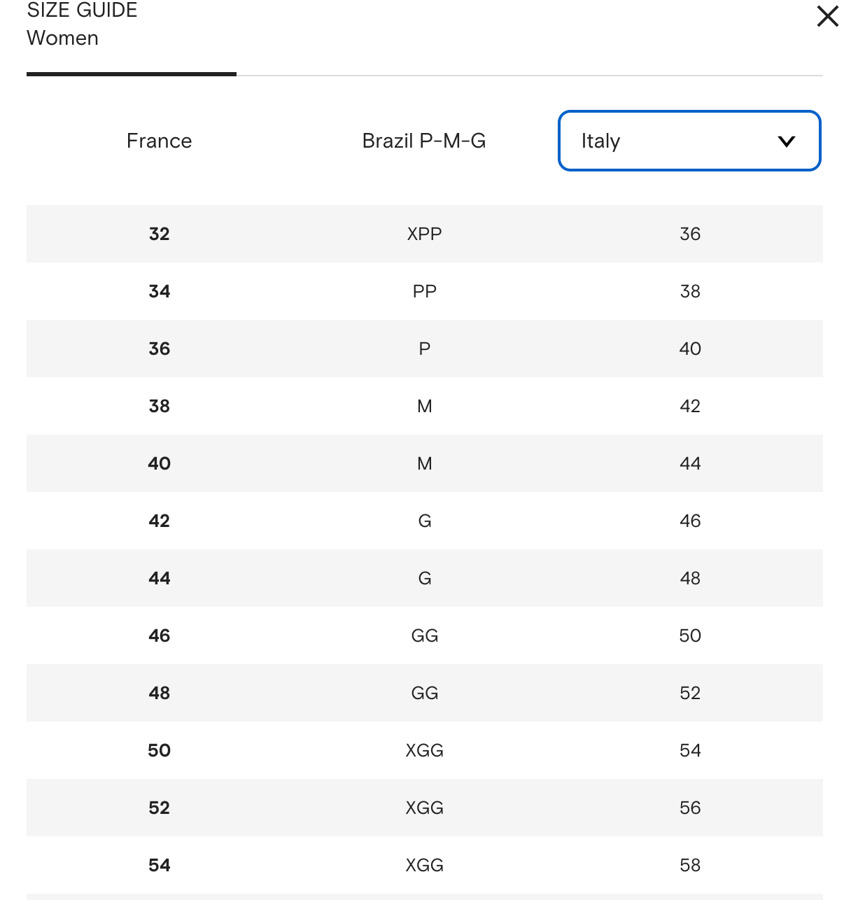
Task: Select the Italy size 40 cell
Action: click(690, 349)
